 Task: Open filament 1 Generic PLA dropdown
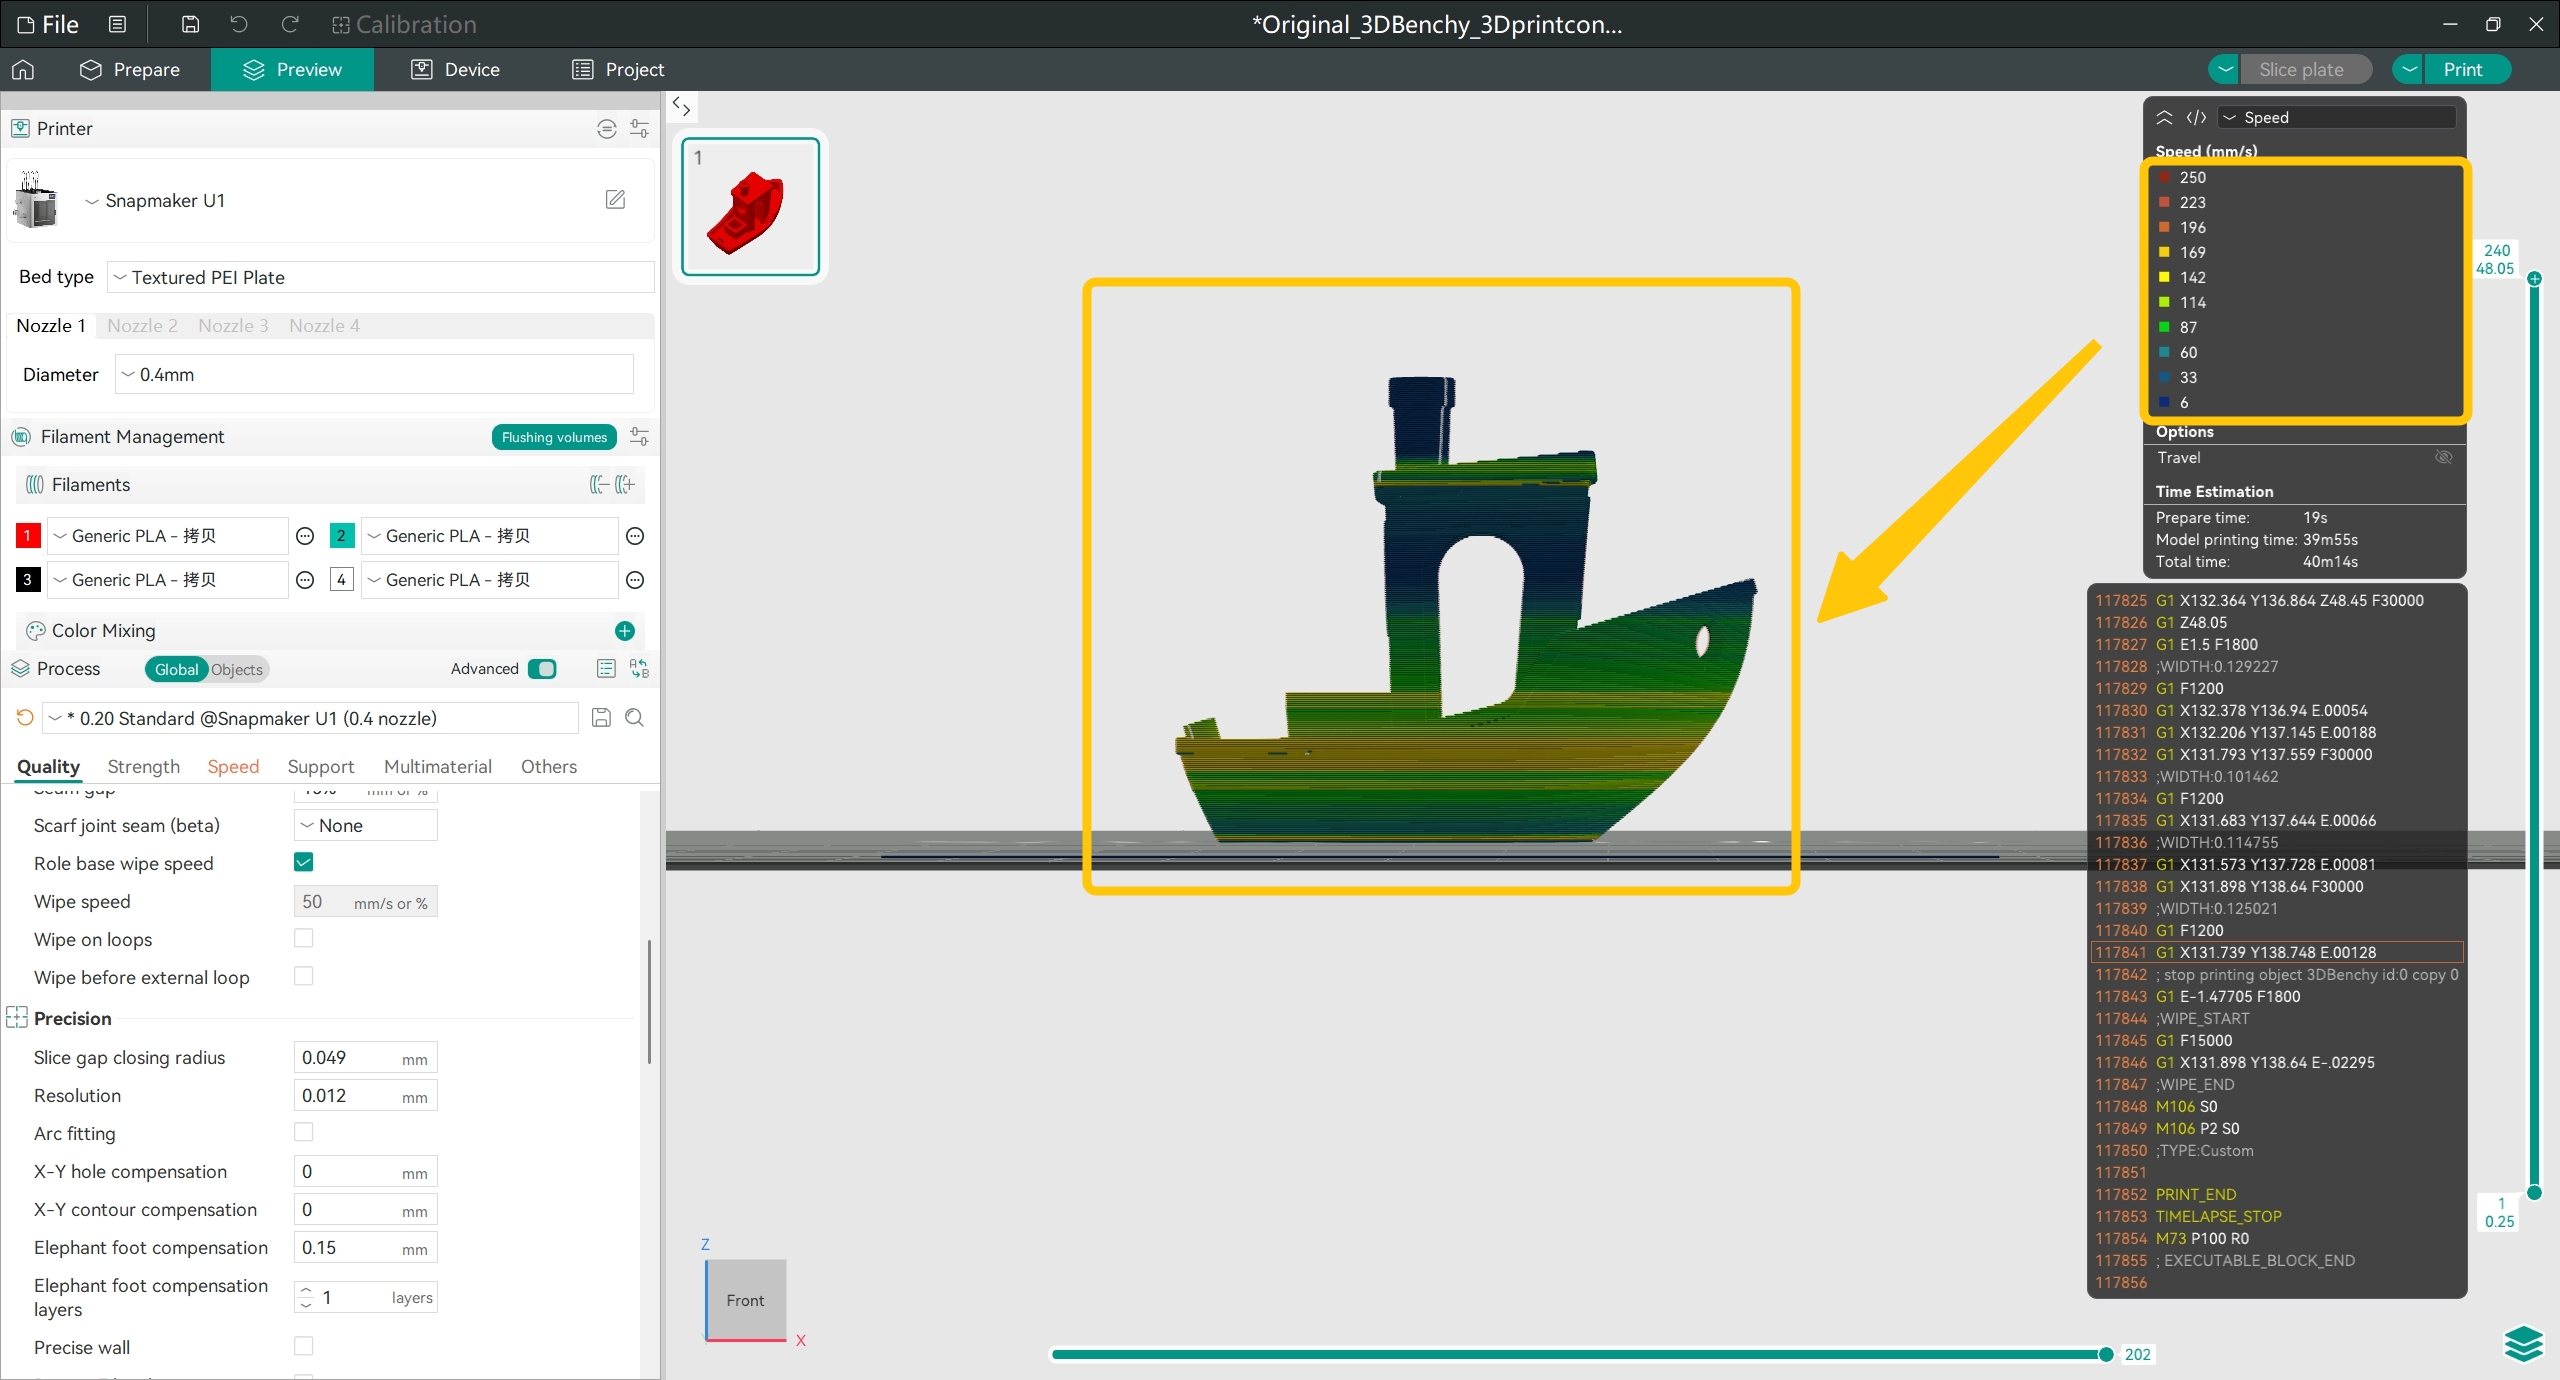click(169, 536)
